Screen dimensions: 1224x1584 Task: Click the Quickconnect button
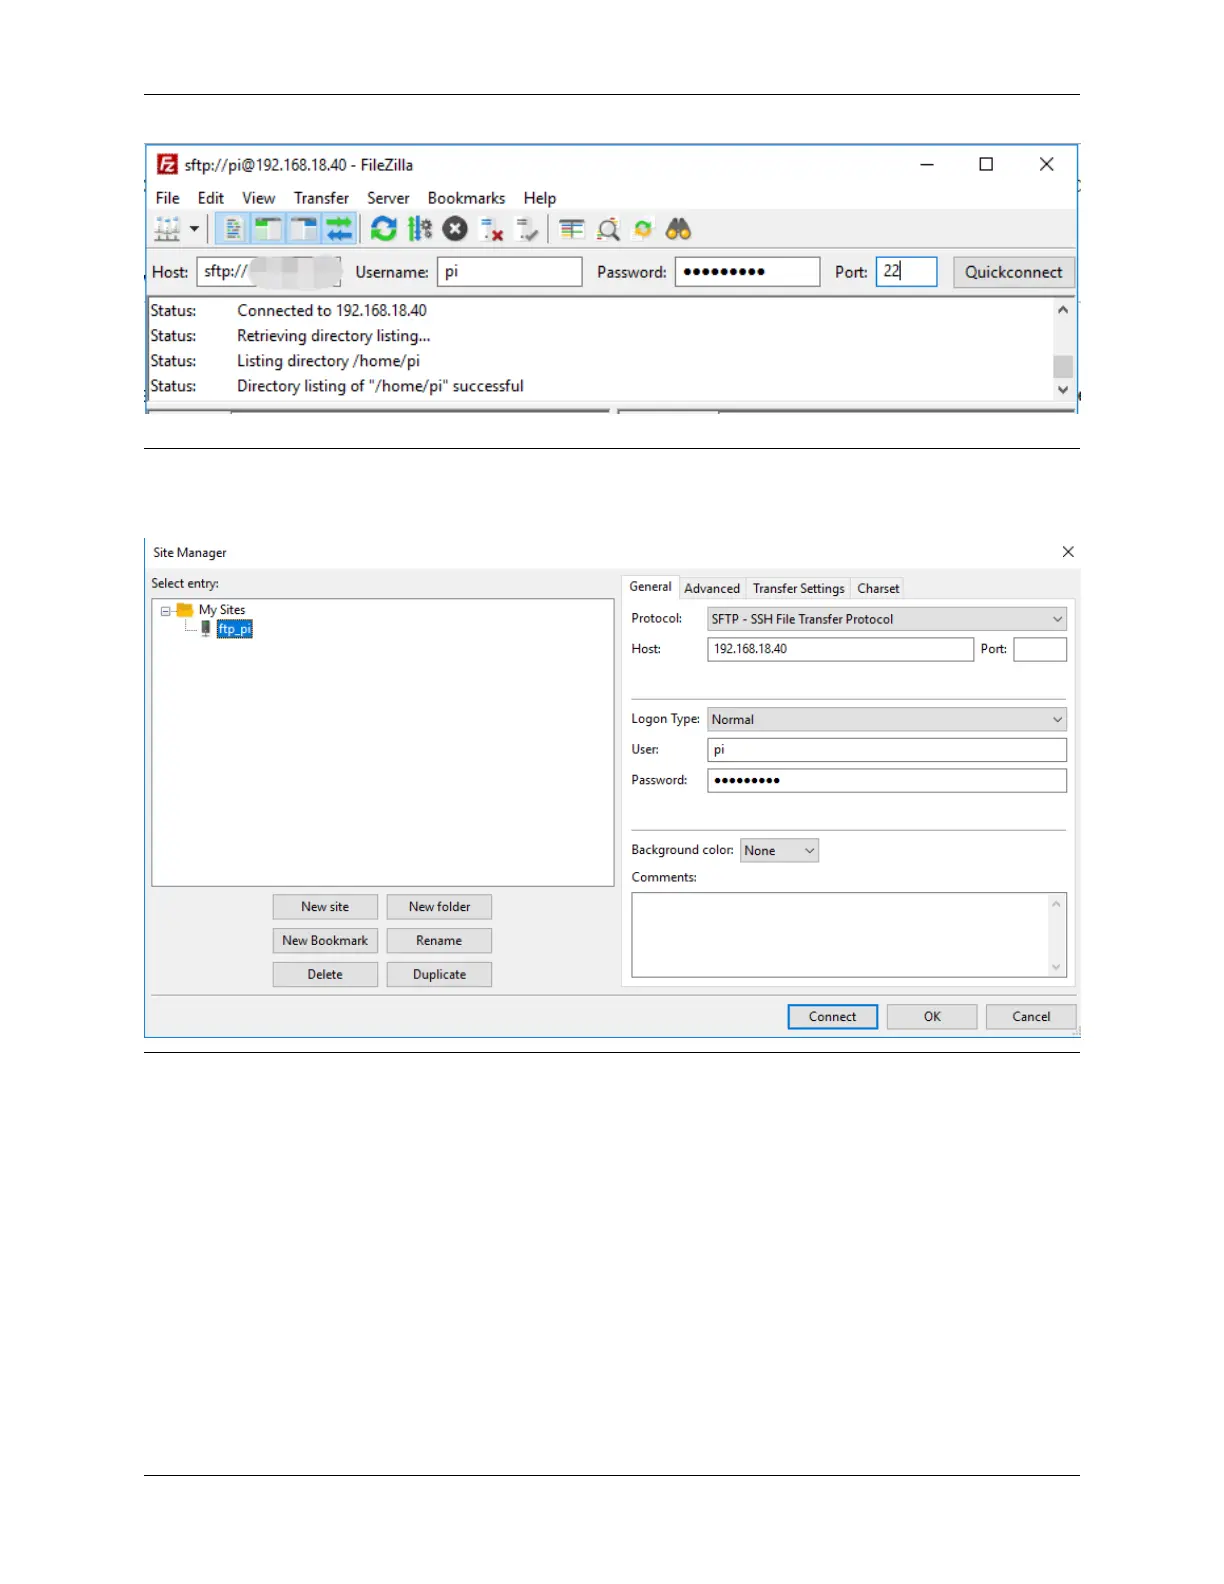tap(1014, 272)
